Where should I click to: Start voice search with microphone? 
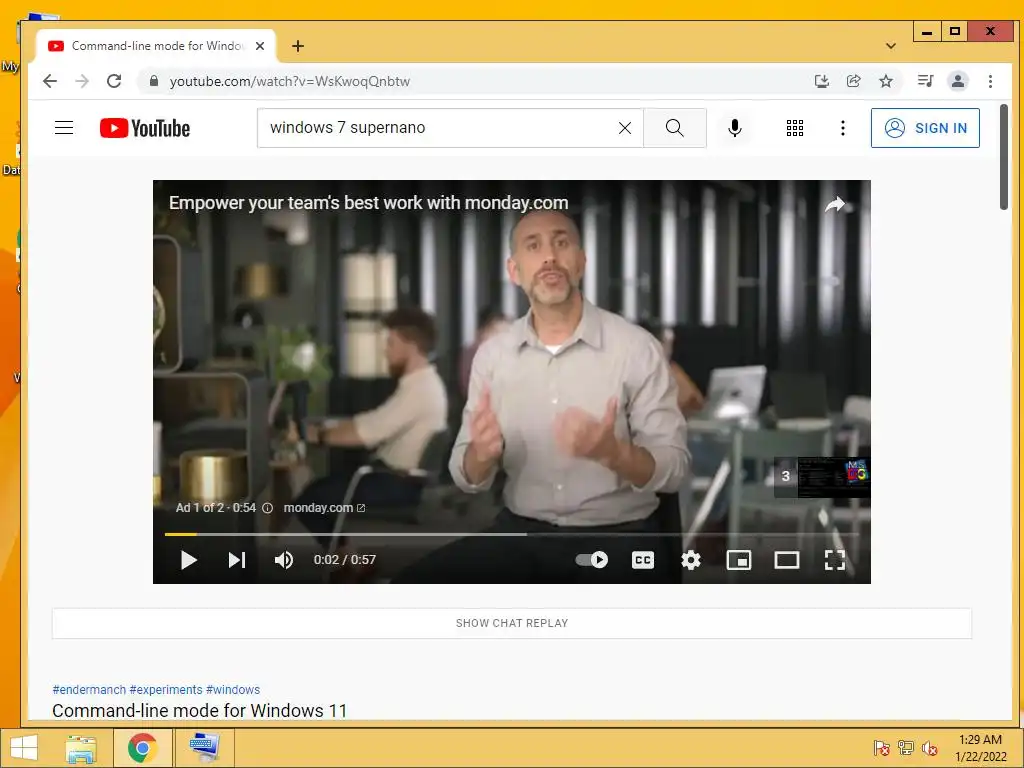point(735,128)
